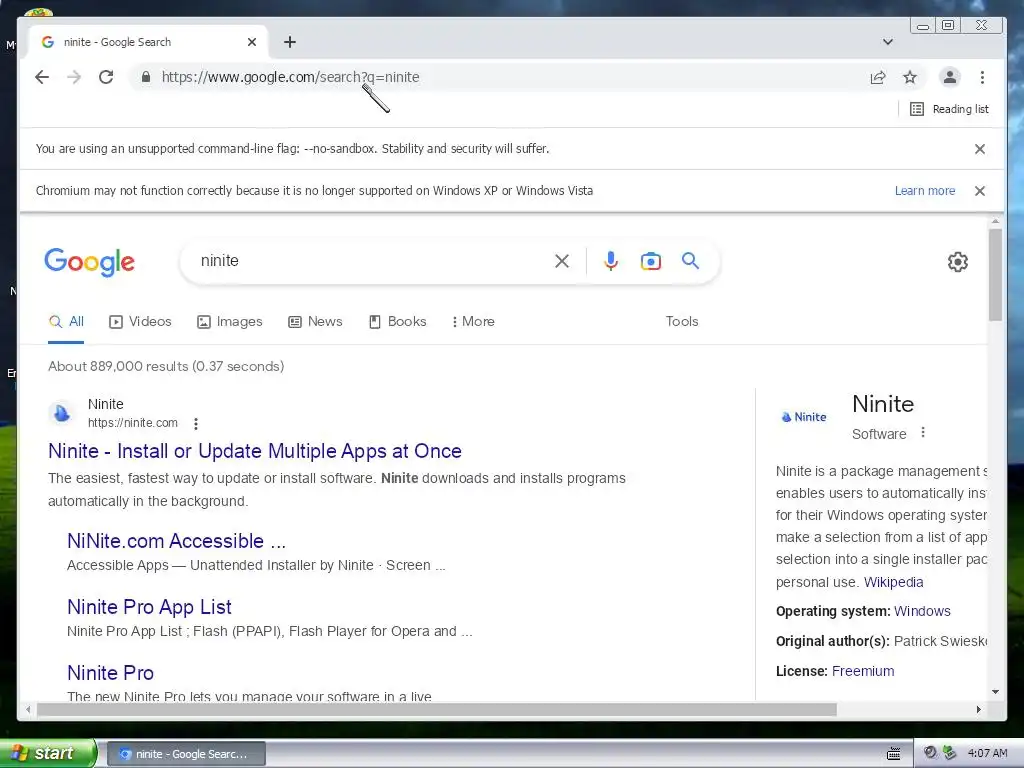
Task: Open Google quick settings gear
Action: (x=957, y=262)
